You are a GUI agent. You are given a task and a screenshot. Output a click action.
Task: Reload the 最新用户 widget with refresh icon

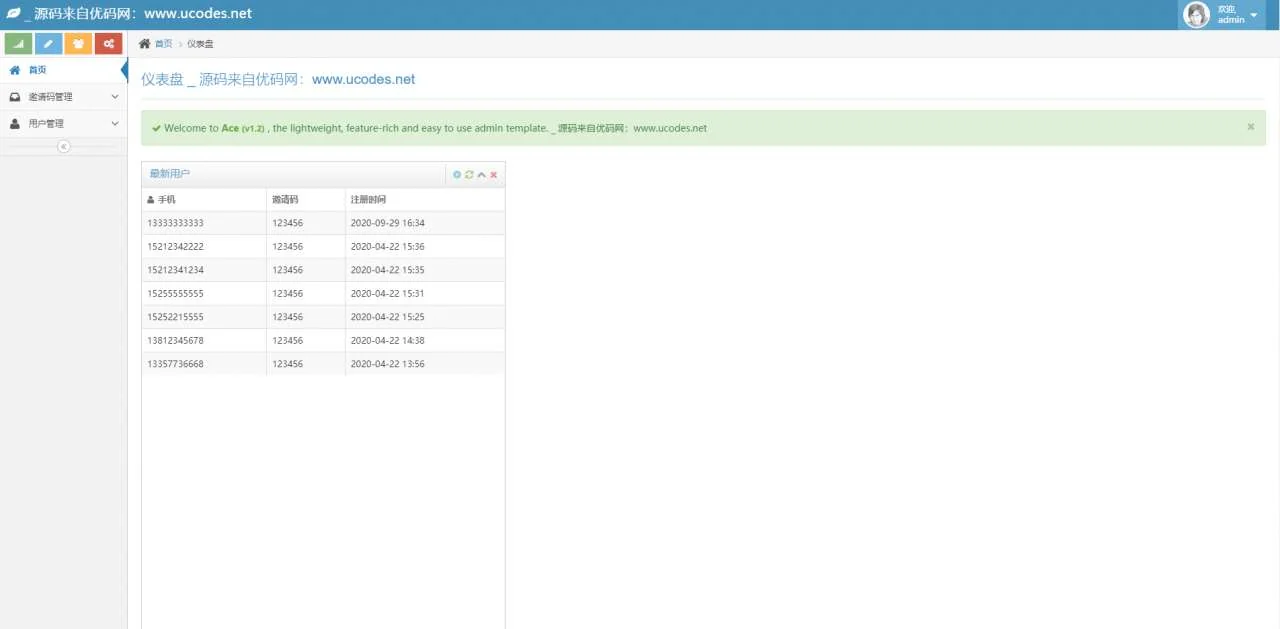469,175
